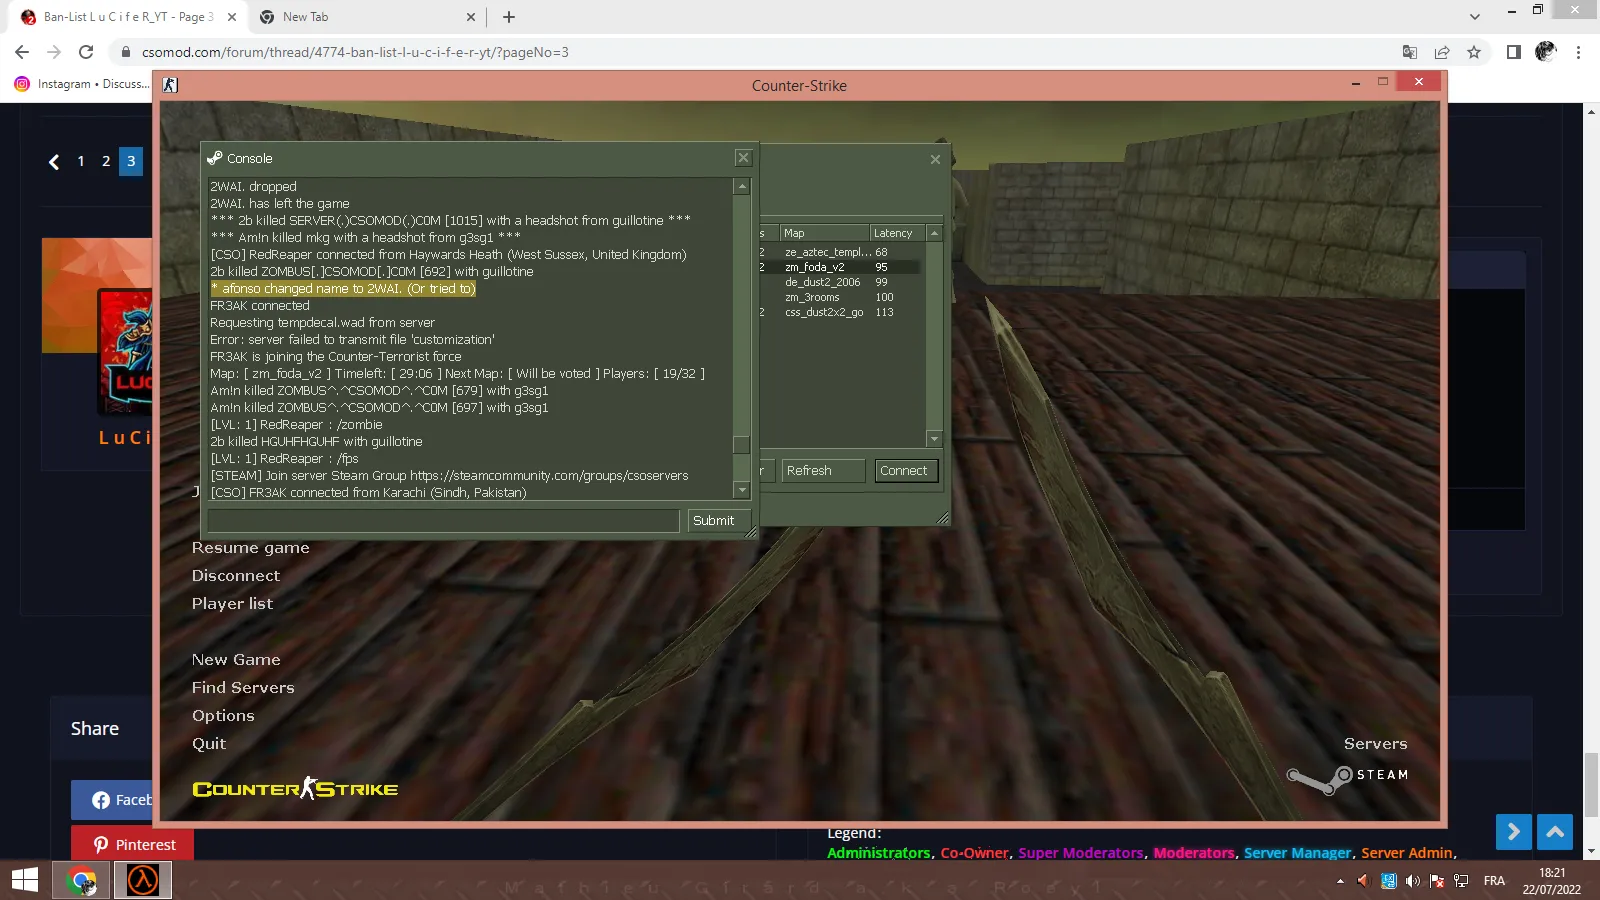This screenshot has height=900, width=1600.
Task: Bookmark this page with the star icon
Action: [x=1474, y=52]
